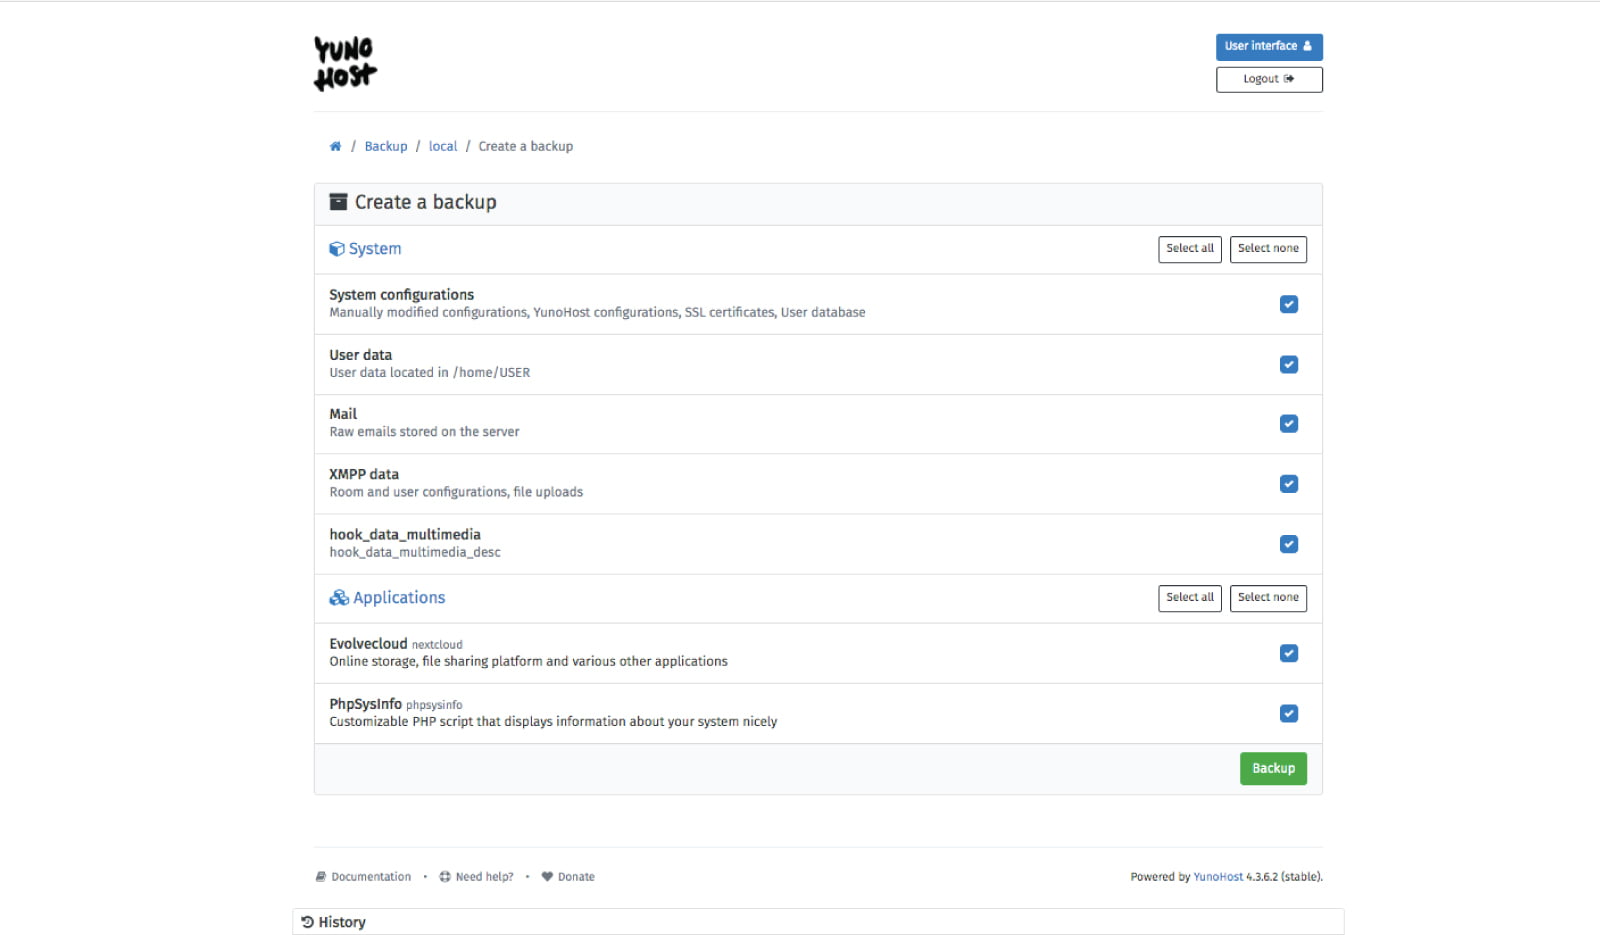Expand the History panel
1600x935 pixels.
(342, 921)
